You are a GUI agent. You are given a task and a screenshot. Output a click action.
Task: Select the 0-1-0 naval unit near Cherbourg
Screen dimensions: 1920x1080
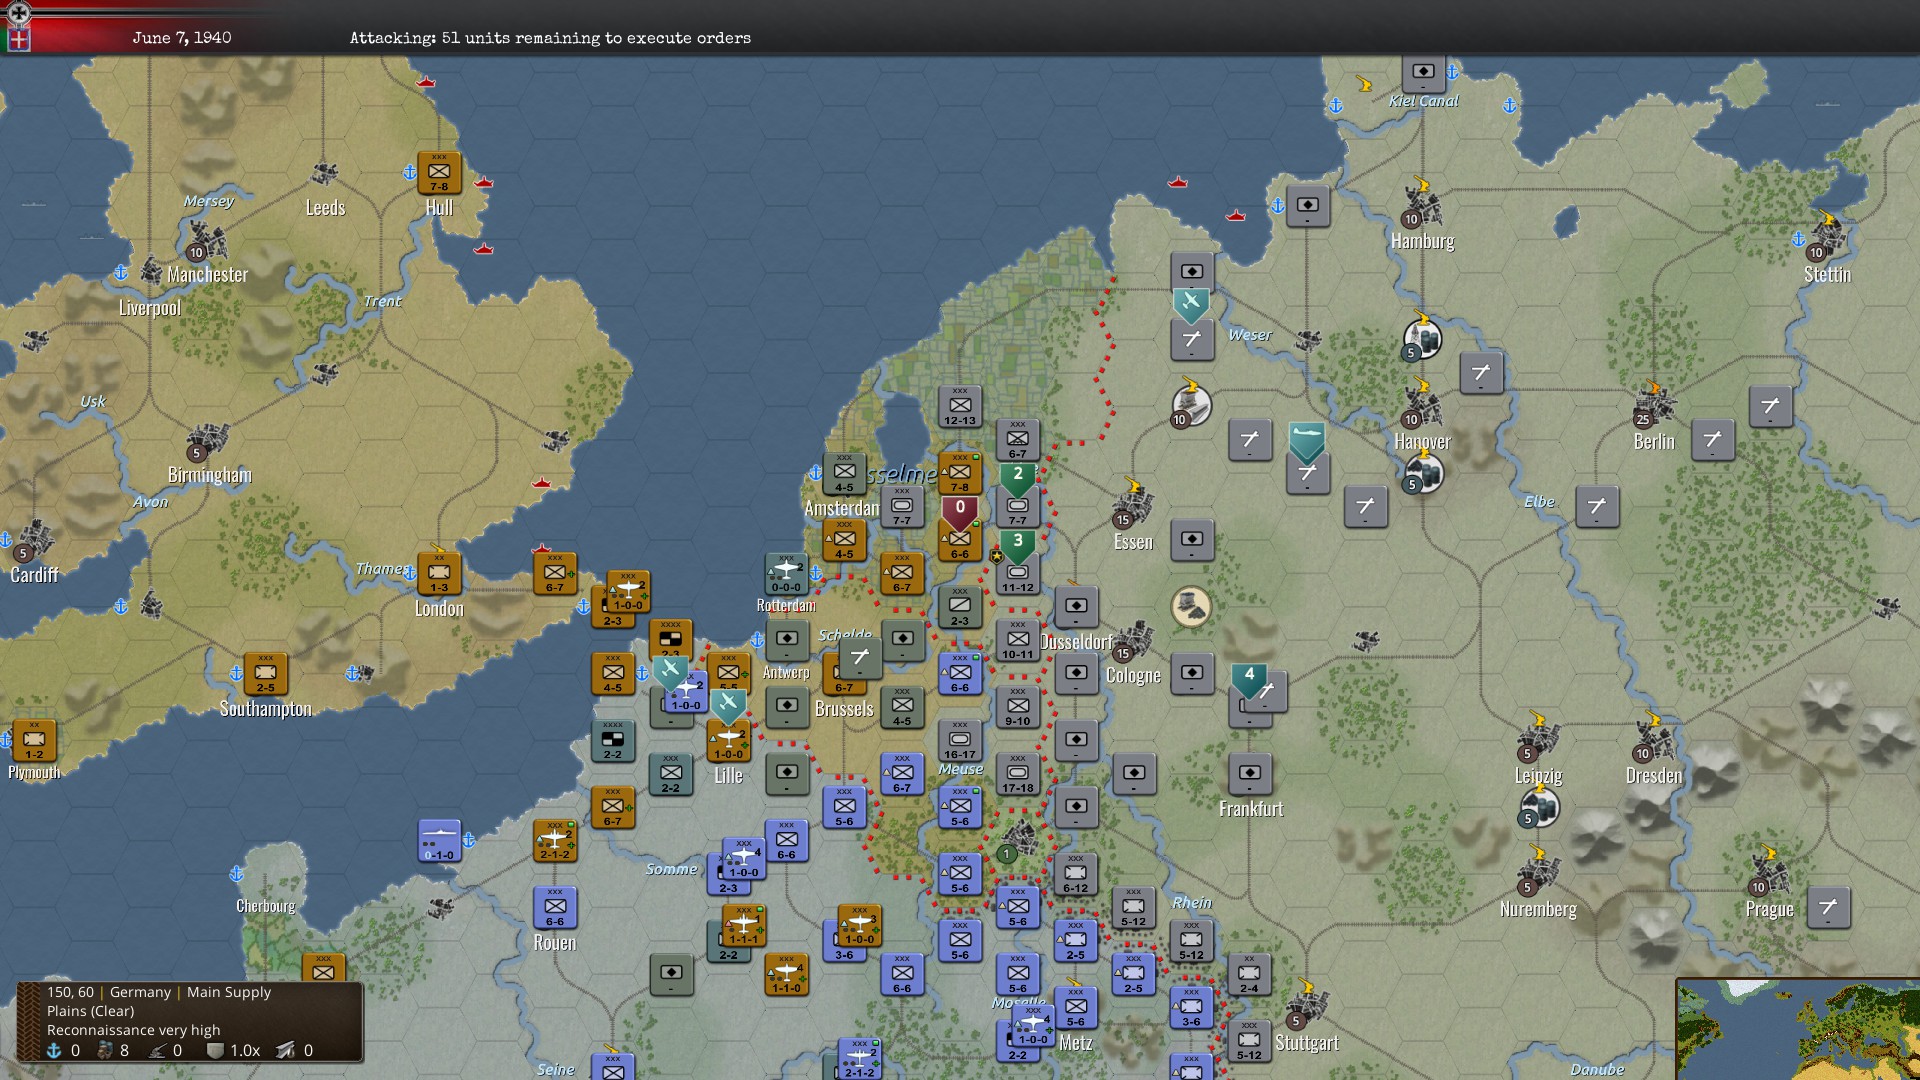coord(439,841)
